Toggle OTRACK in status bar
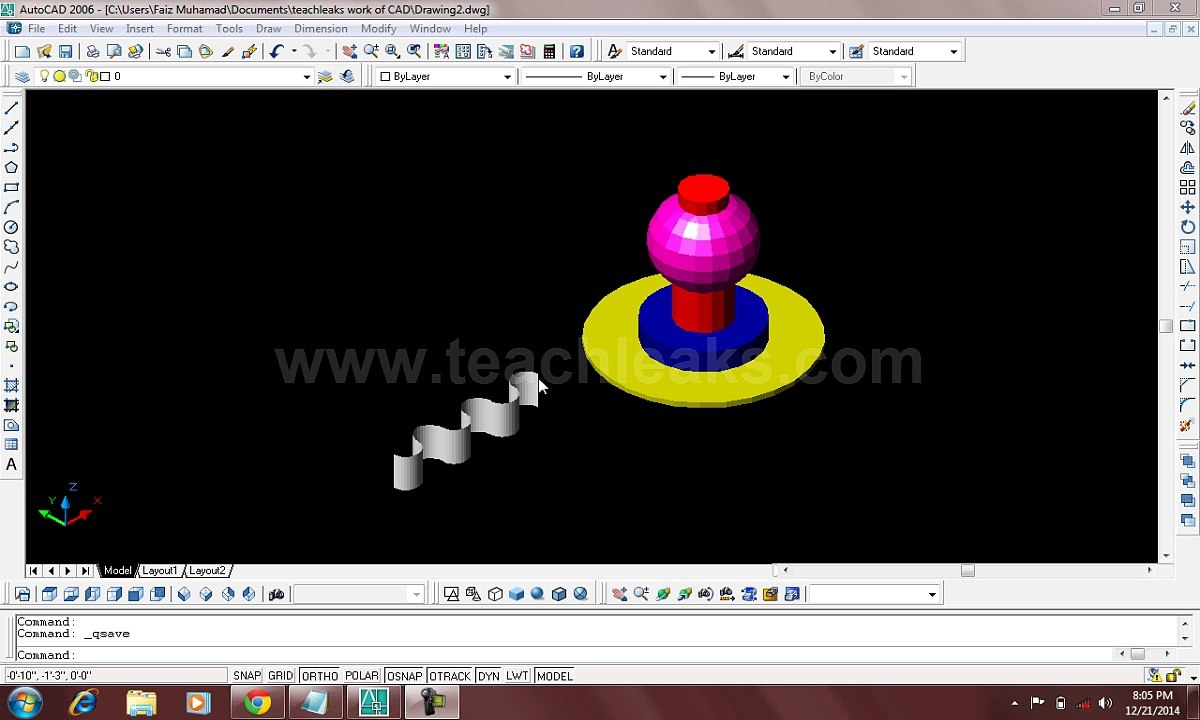The width and height of the screenshot is (1200, 720). point(450,676)
